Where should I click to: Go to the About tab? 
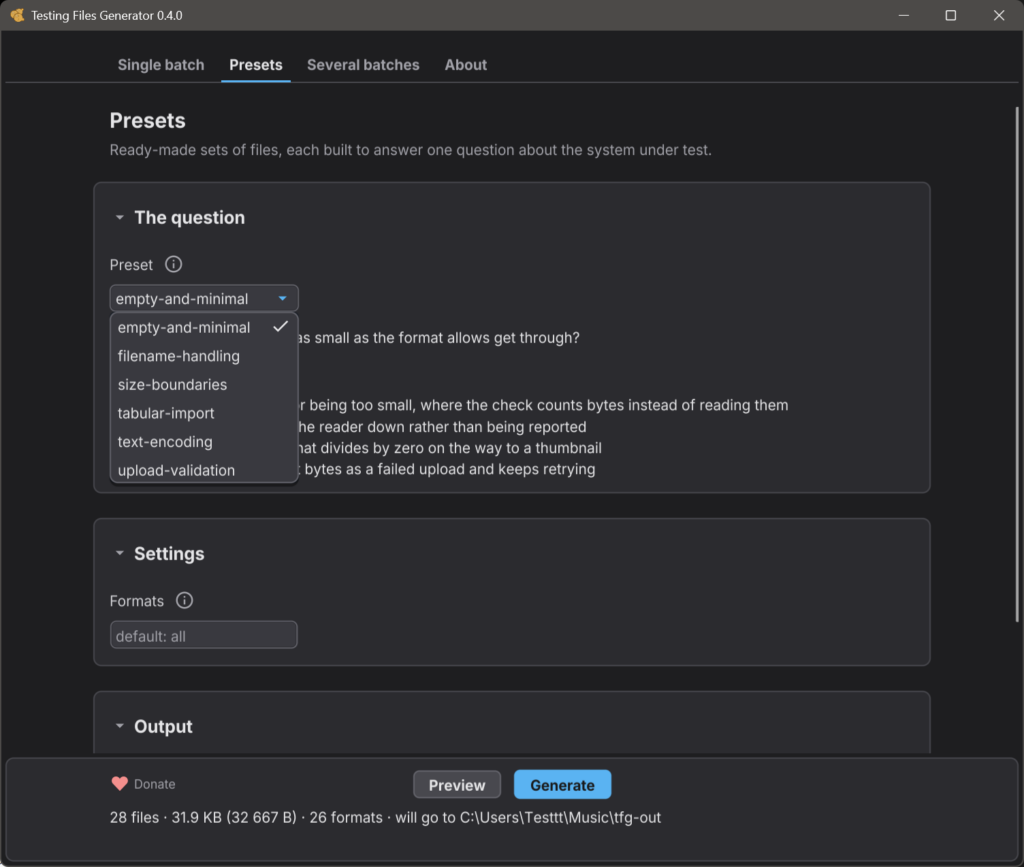click(x=466, y=65)
